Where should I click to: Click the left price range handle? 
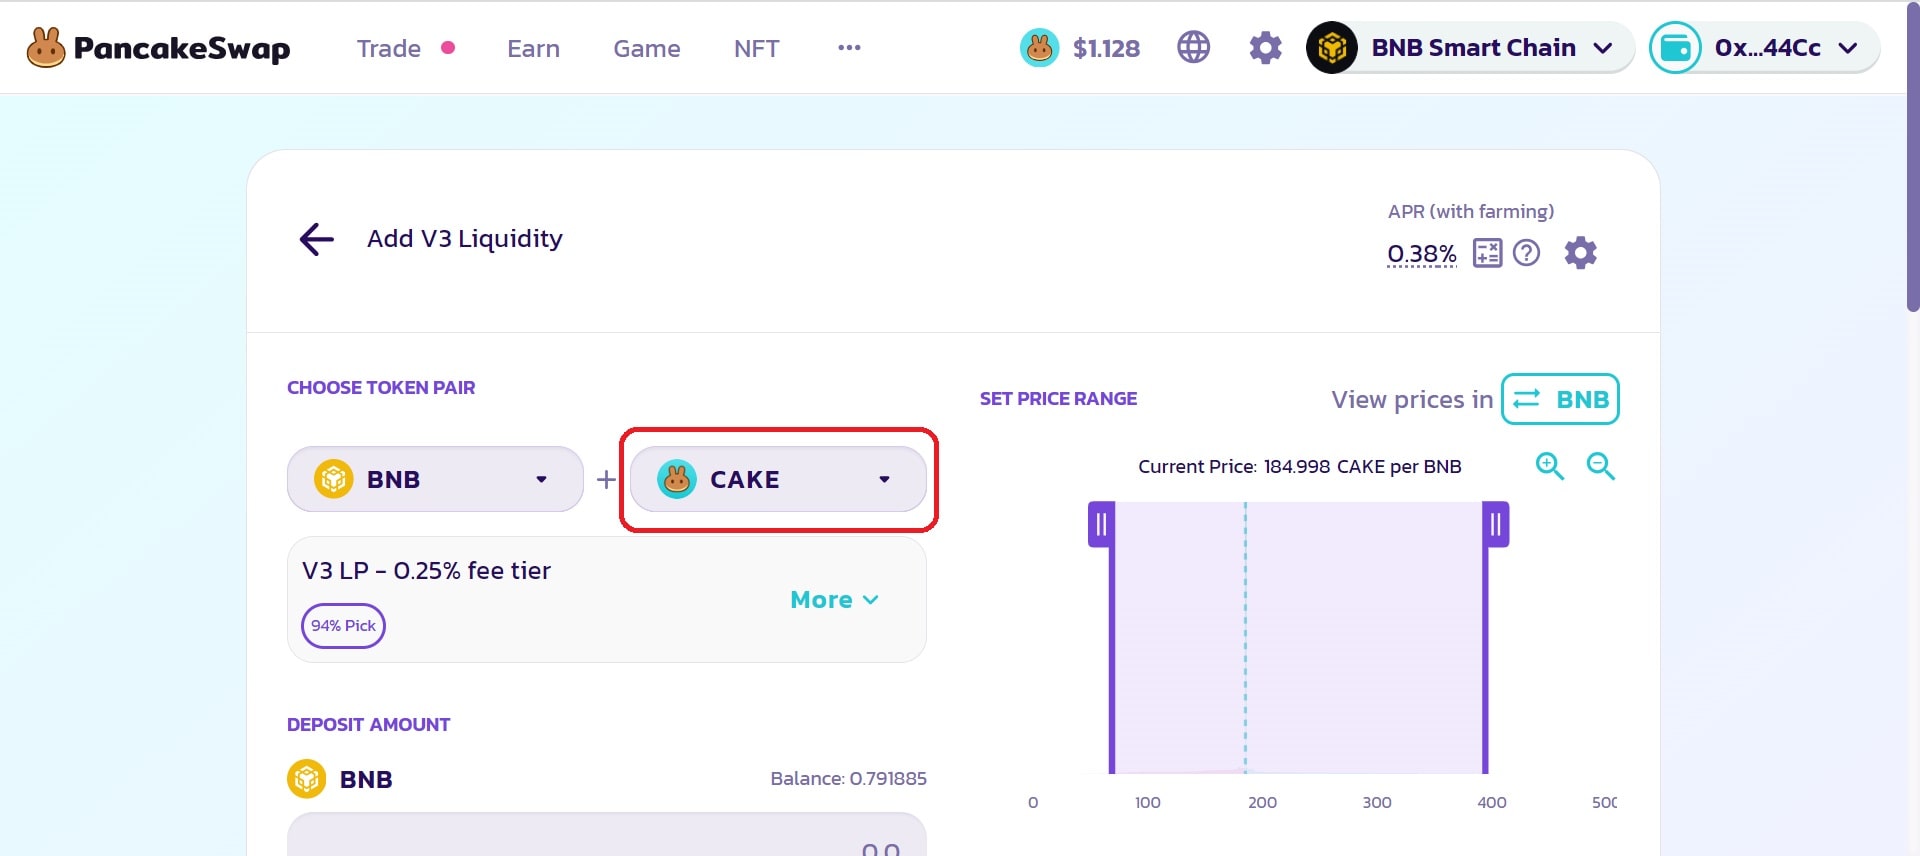pyautogui.click(x=1101, y=524)
